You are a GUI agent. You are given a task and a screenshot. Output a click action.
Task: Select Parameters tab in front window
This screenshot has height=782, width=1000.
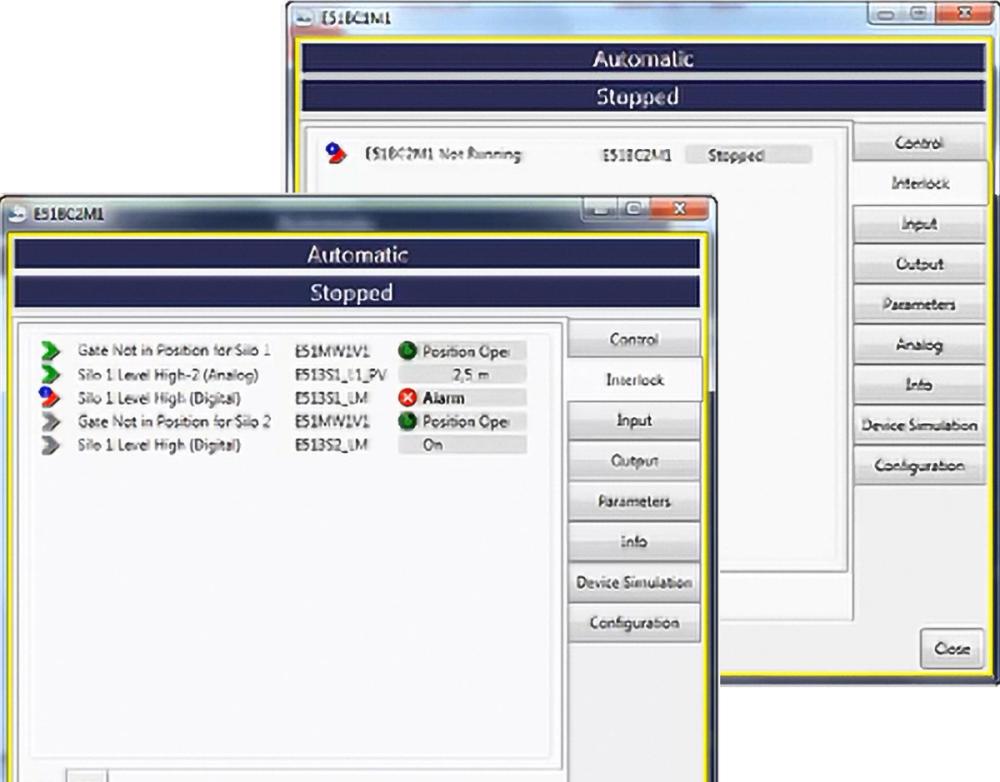pyautogui.click(x=634, y=501)
